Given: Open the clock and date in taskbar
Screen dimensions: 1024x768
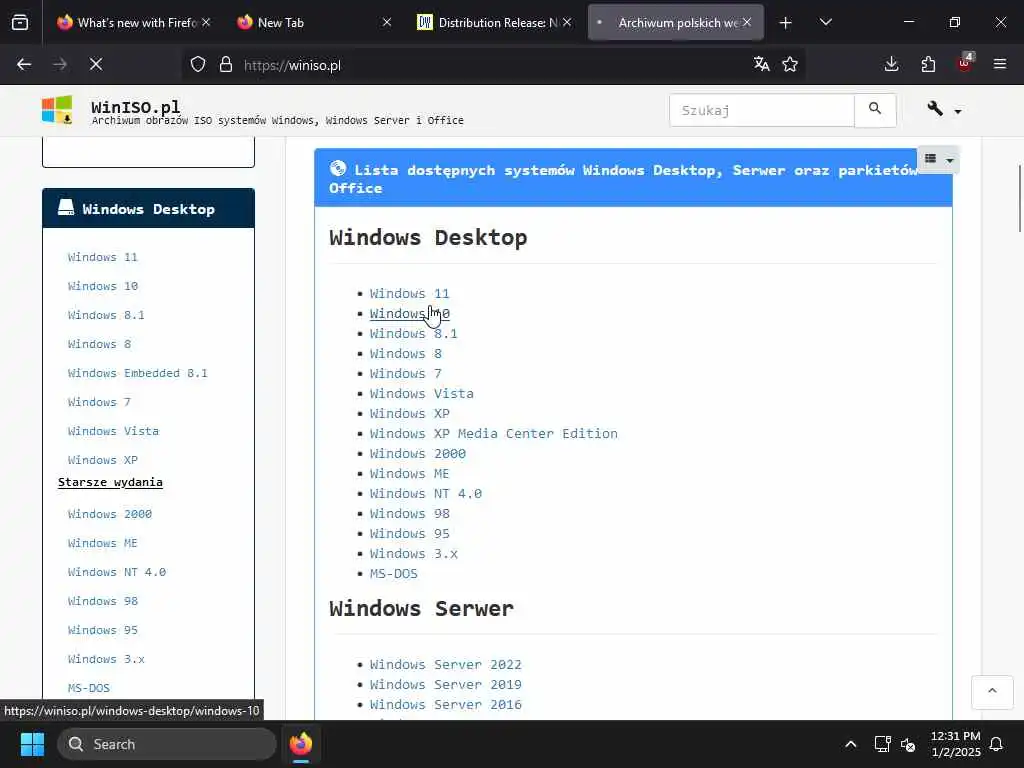Looking at the screenshot, I should 955,744.
